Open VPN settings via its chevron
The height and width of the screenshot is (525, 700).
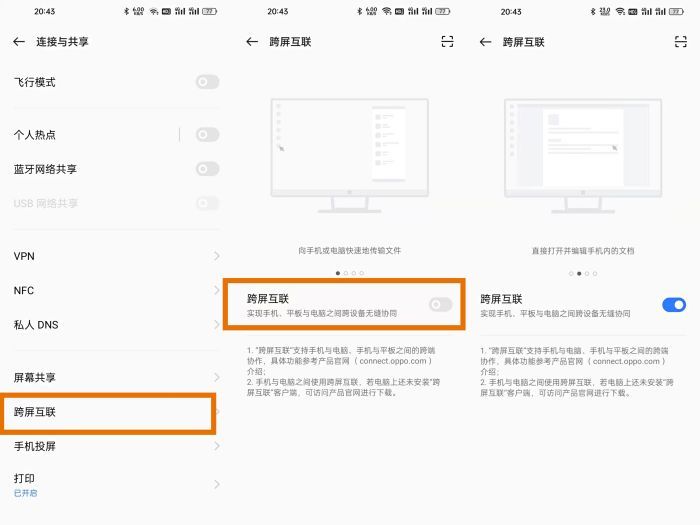[x=216, y=256]
